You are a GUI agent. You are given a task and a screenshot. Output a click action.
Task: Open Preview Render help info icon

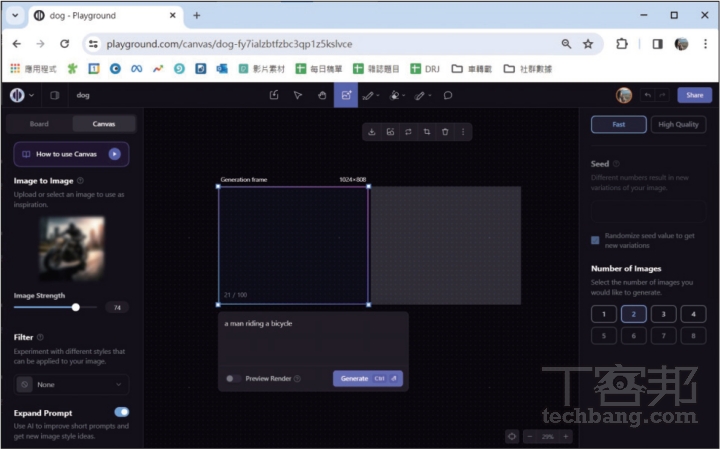click(298, 378)
